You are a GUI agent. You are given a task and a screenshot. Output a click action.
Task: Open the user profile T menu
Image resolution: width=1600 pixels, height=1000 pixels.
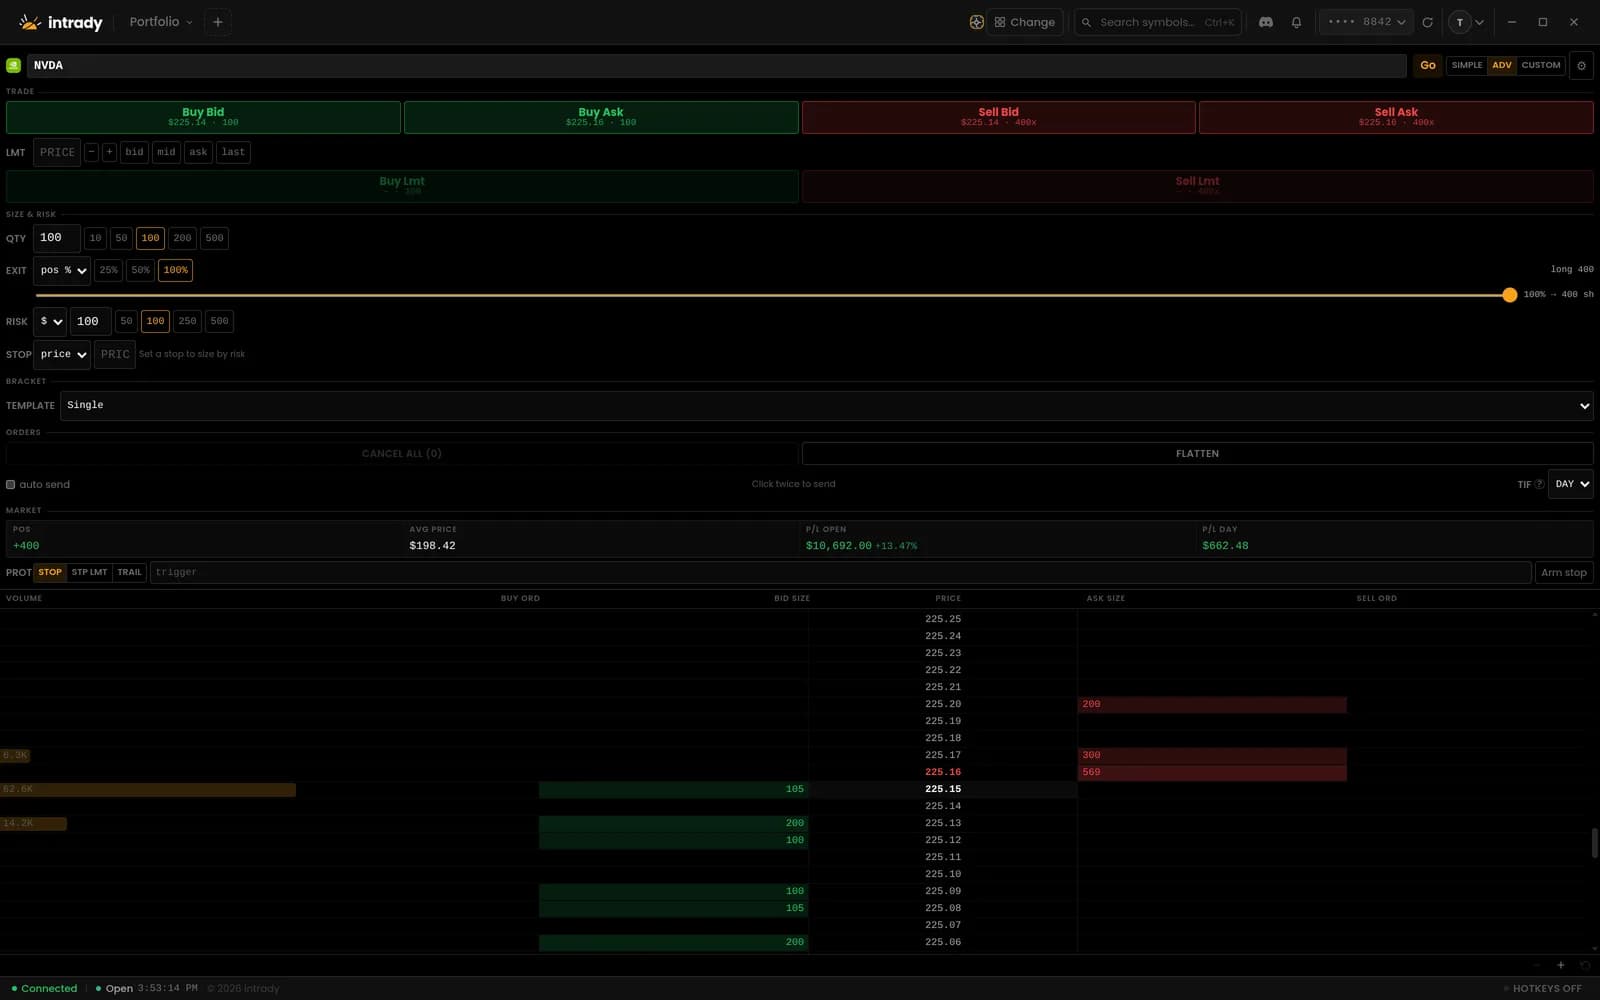pos(1467,22)
